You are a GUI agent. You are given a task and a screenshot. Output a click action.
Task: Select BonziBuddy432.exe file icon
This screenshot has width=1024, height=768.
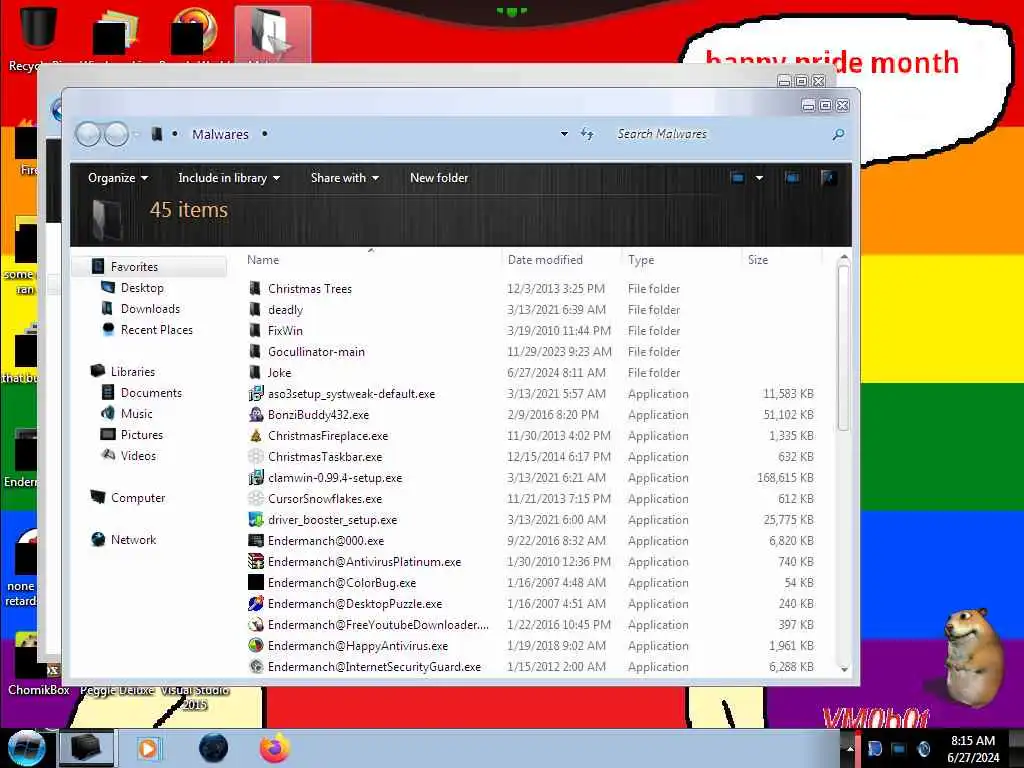(256, 415)
